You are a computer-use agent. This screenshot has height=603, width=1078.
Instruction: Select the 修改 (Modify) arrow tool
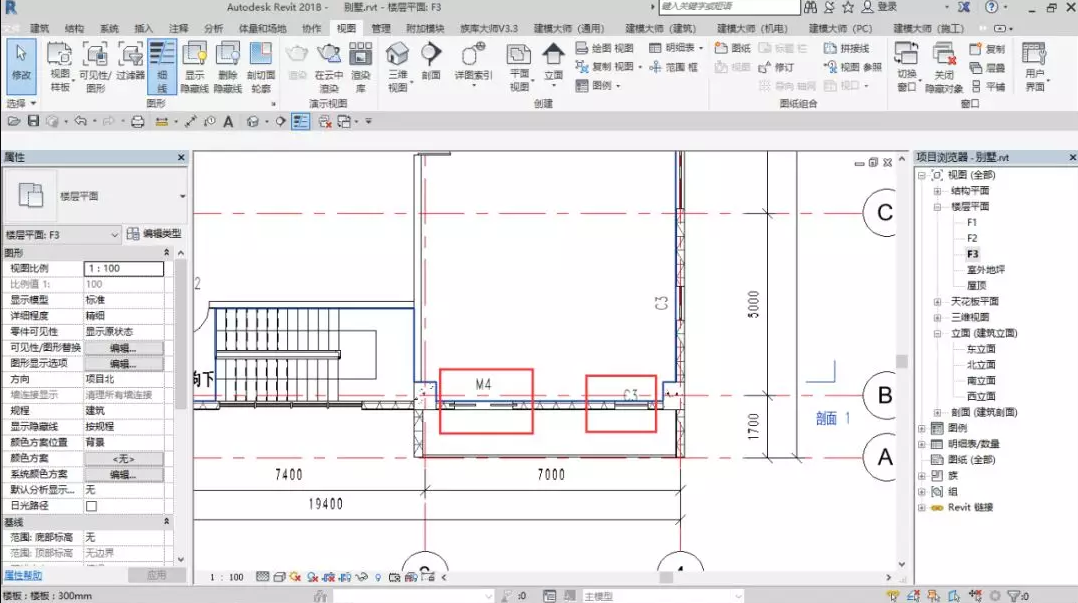(x=20, y=62)
